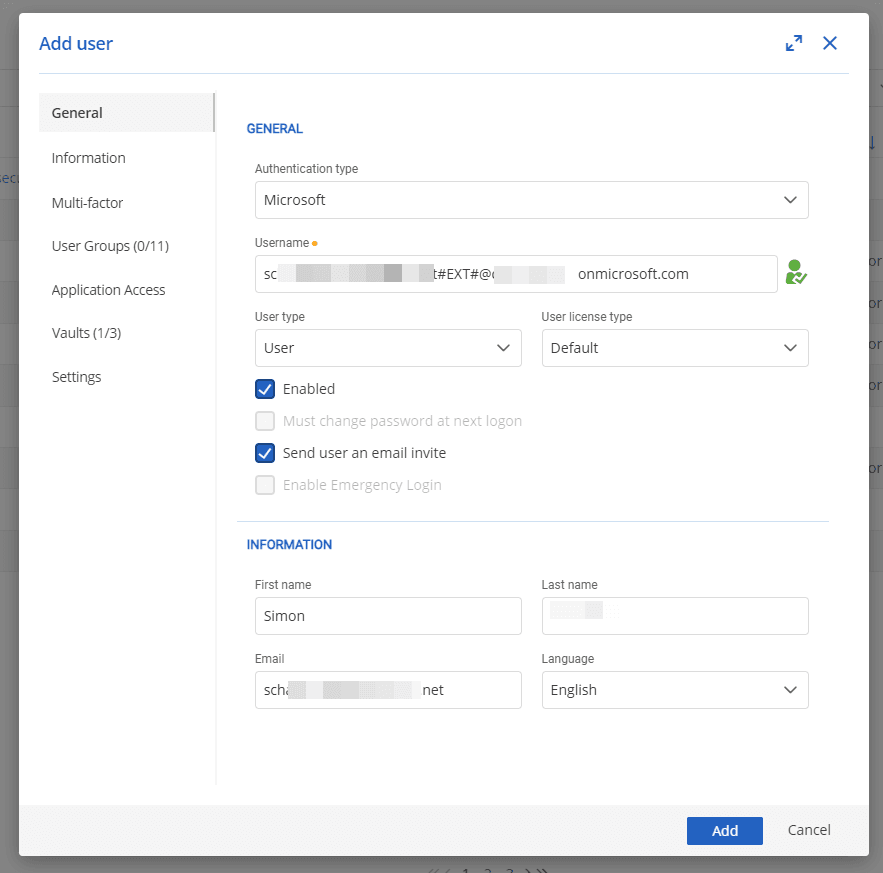Click the Email input field

pyautogui.click(x=388, y=690)
